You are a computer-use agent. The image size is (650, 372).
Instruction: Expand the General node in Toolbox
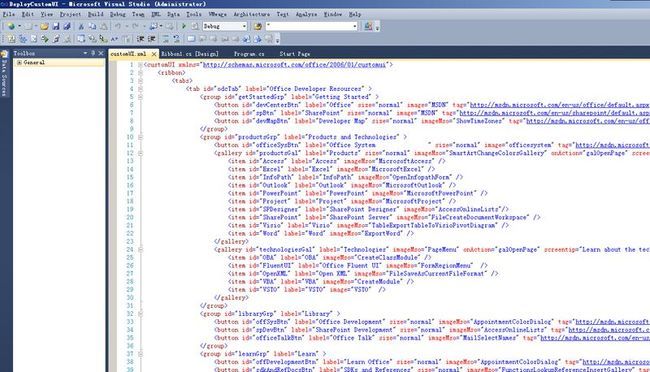(x=19, y=63)
